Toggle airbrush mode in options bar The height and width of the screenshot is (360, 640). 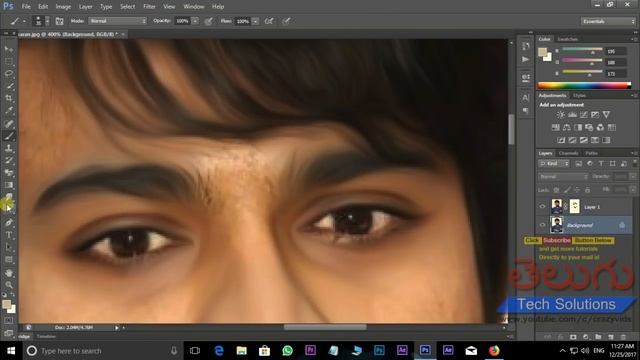tap(269, 21)
